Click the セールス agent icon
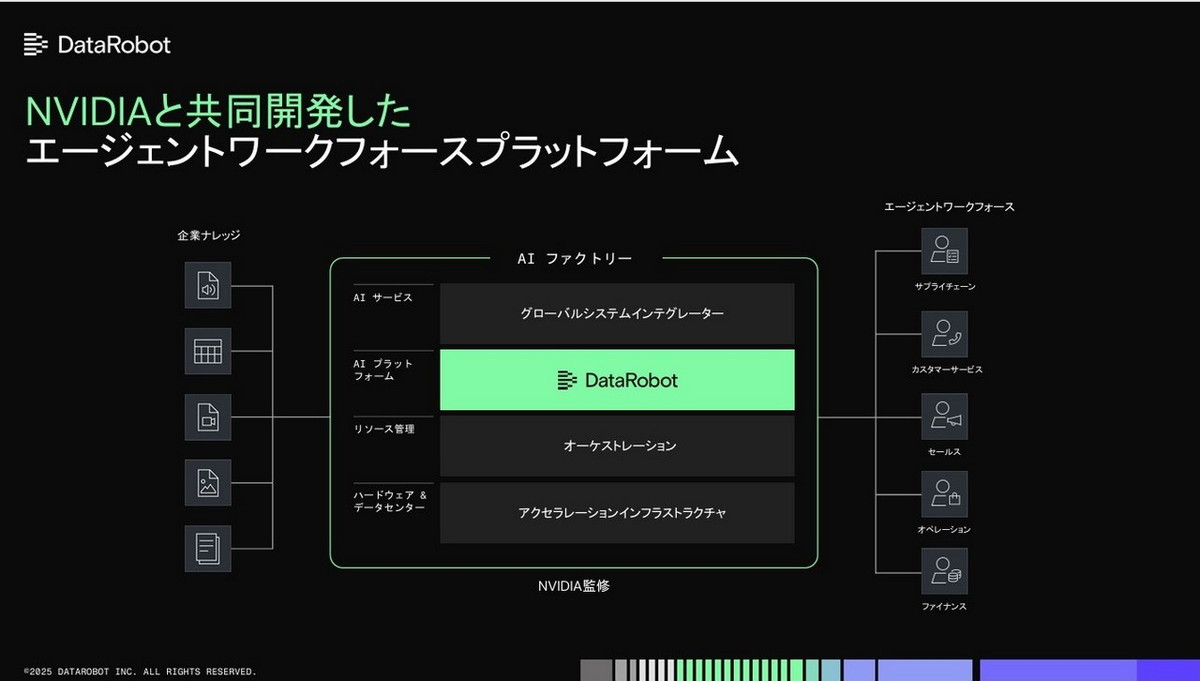The width and height of the screenshot is (1200, 681). [x=944, y=417]
